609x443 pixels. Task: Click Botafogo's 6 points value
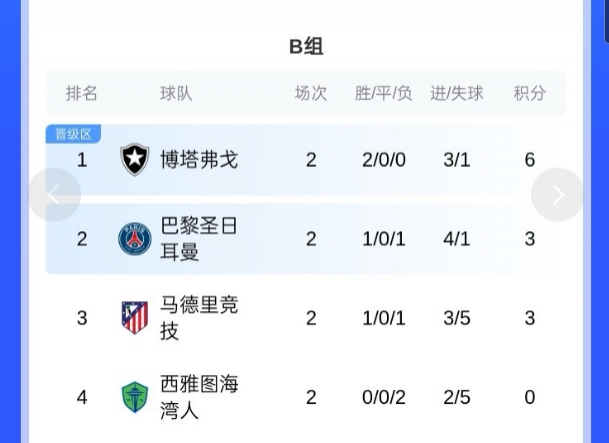point(530,160)
